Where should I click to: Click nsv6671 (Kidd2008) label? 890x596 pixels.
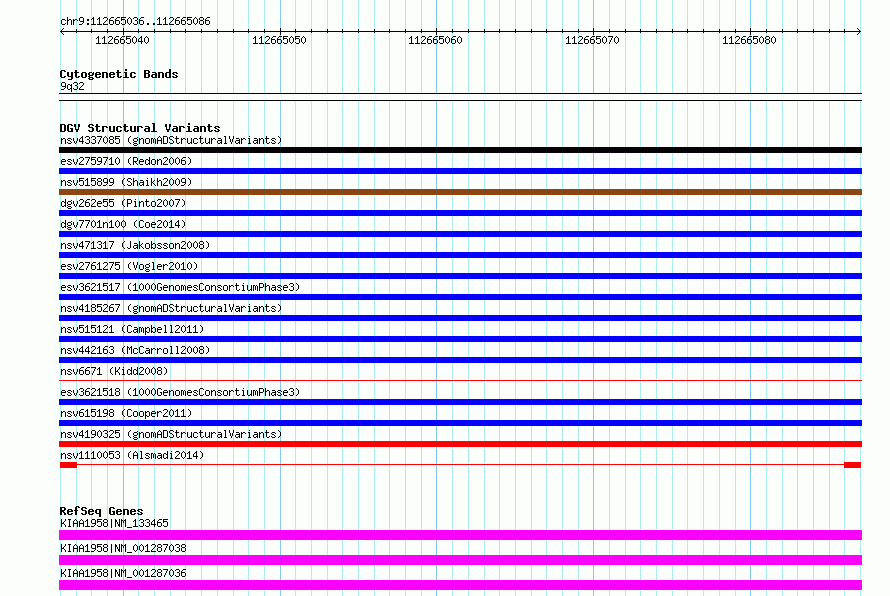coord(114,371)
